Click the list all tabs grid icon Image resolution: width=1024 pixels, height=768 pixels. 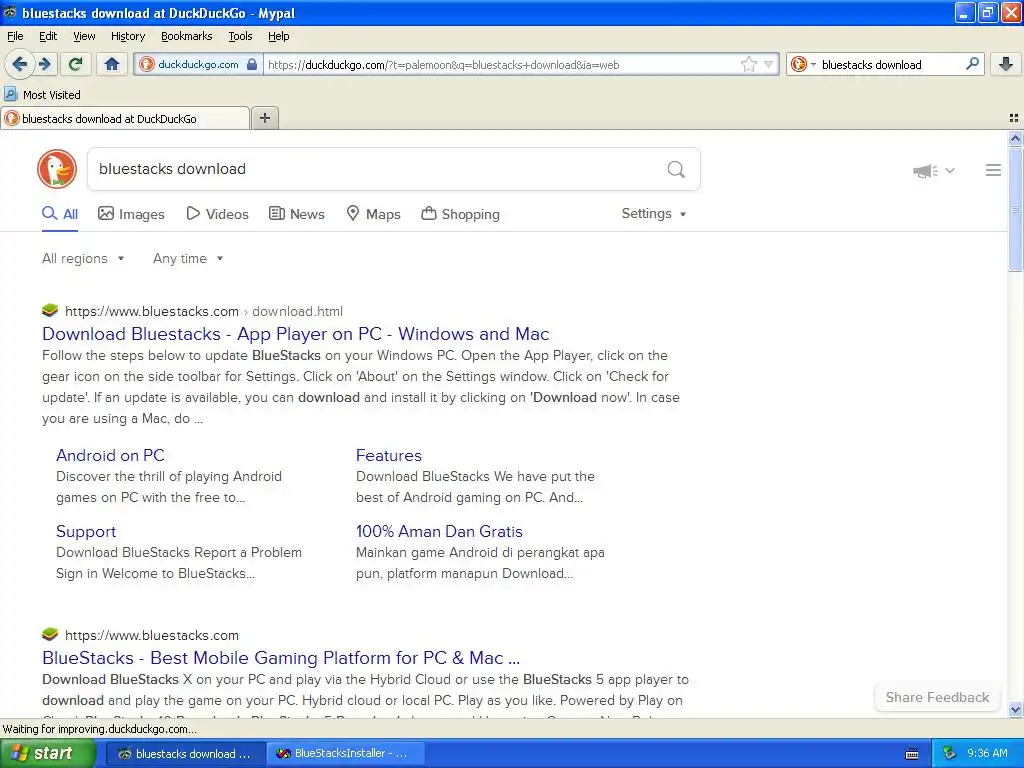click(x=1014, y=118)
